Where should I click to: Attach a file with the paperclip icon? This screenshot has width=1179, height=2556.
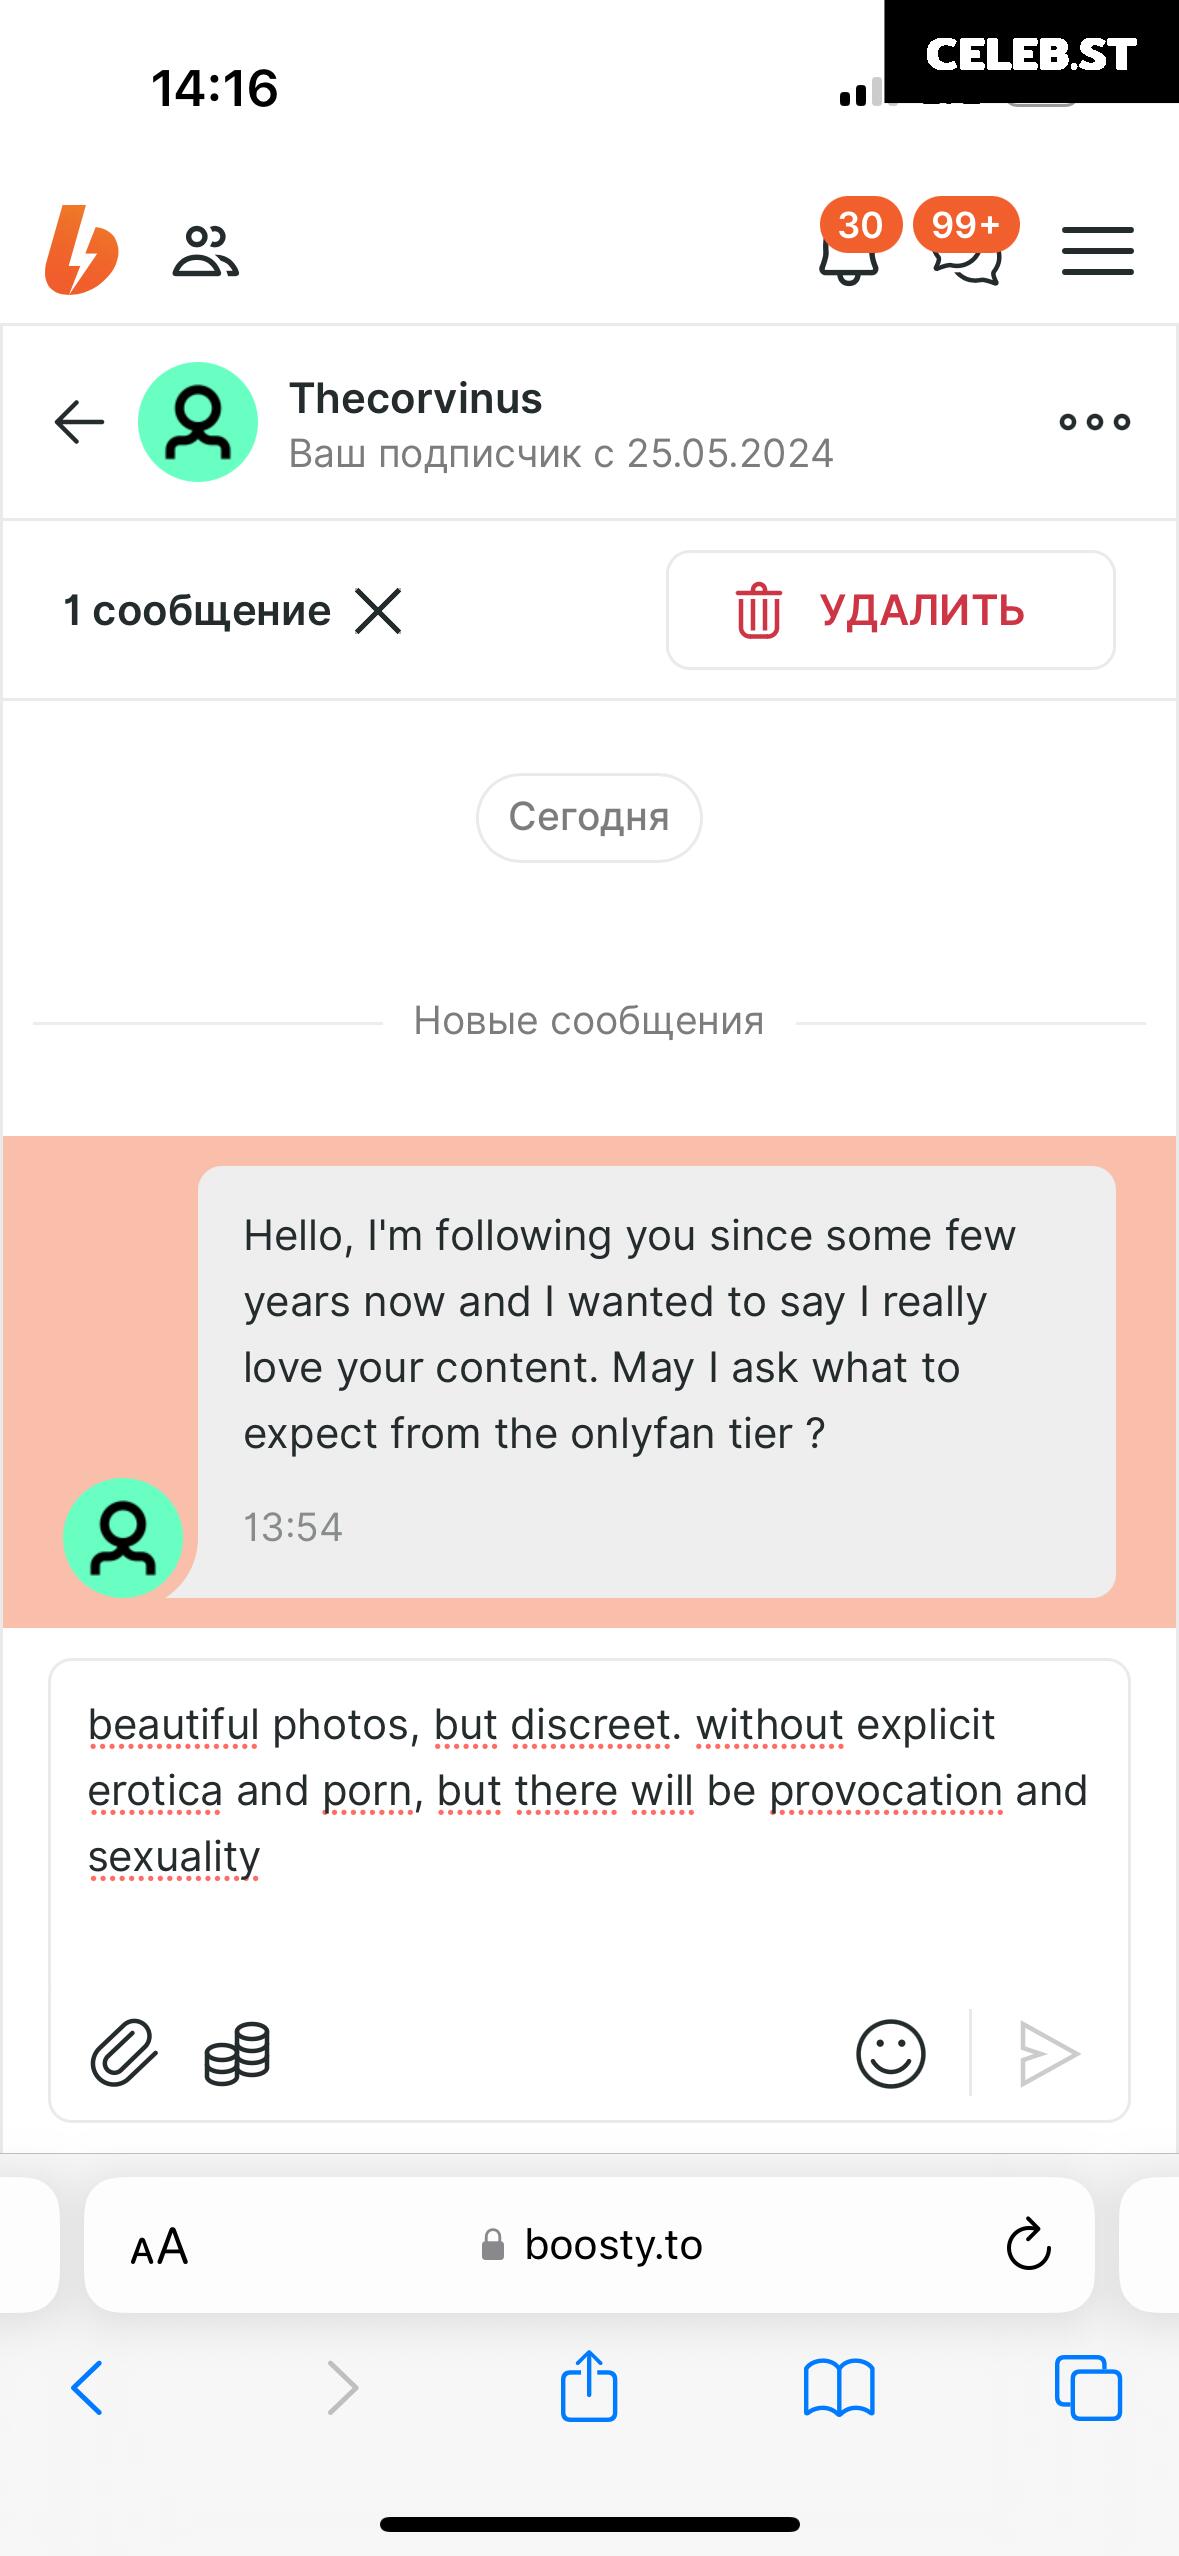point(124,2054)
